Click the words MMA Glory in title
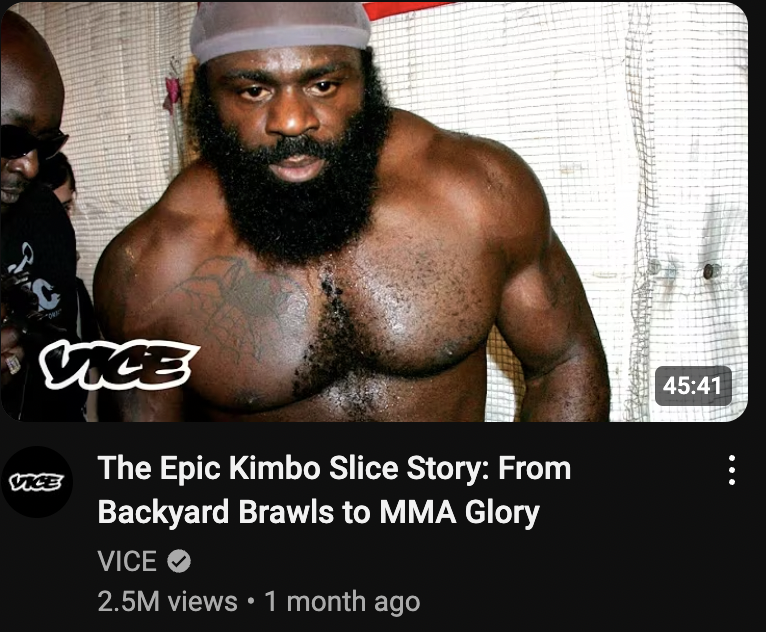 [x=459, y=512]
